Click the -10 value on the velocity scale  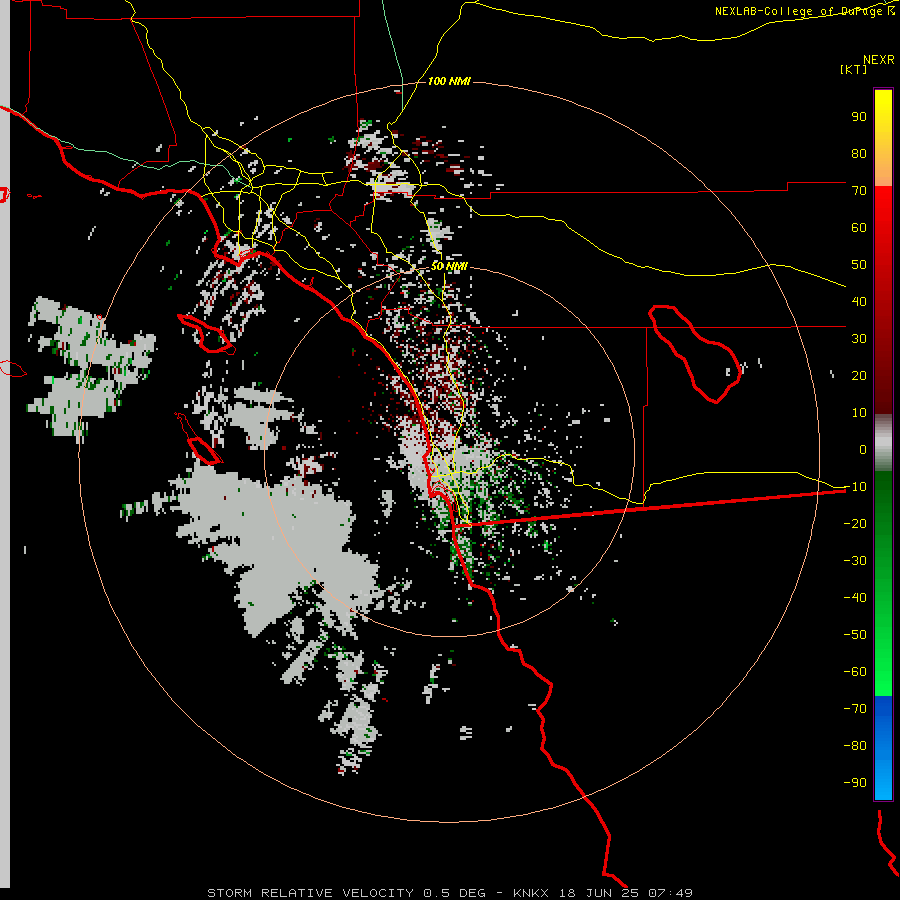click(x=855, y=487)
